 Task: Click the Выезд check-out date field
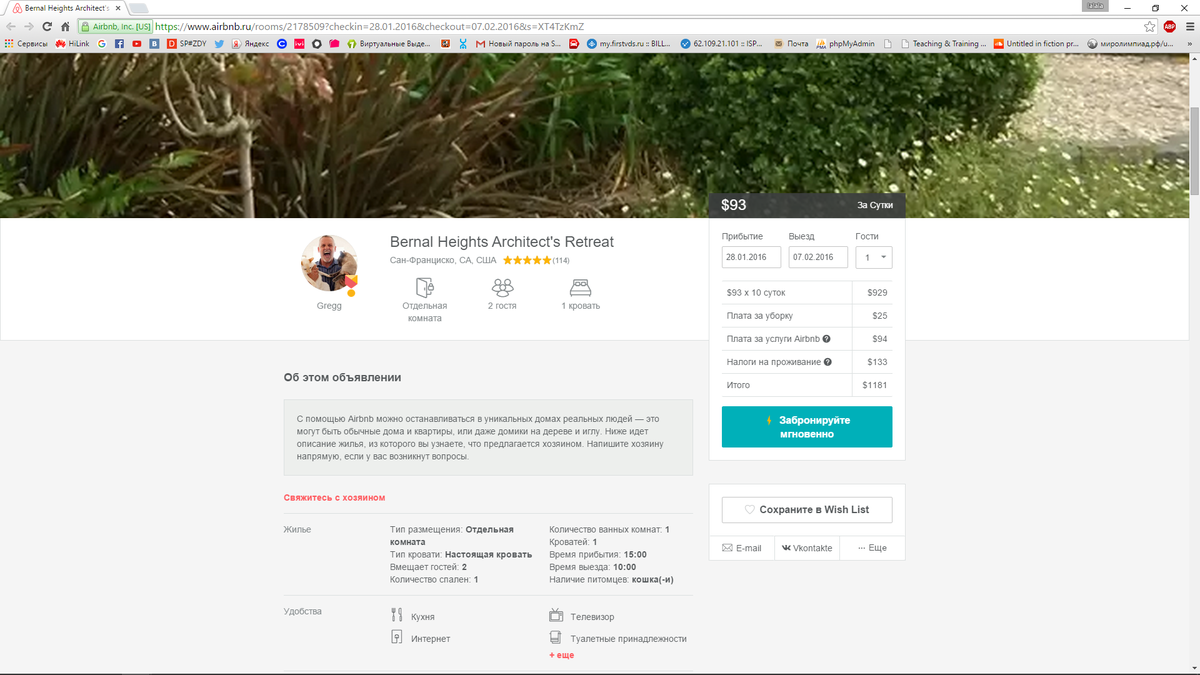coord(818,257)
